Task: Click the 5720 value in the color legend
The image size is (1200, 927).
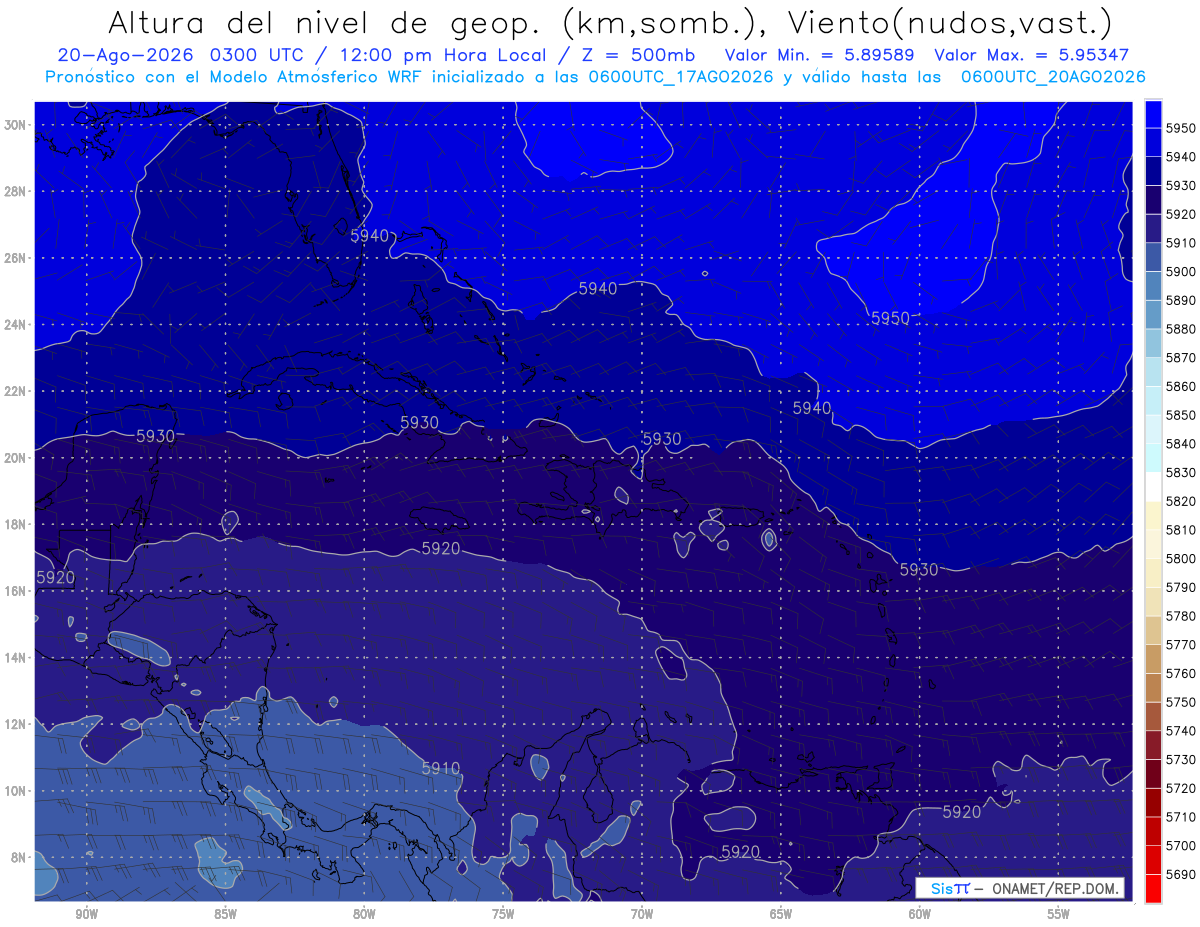Action: pyautogui.click(x=1181, y=788)
